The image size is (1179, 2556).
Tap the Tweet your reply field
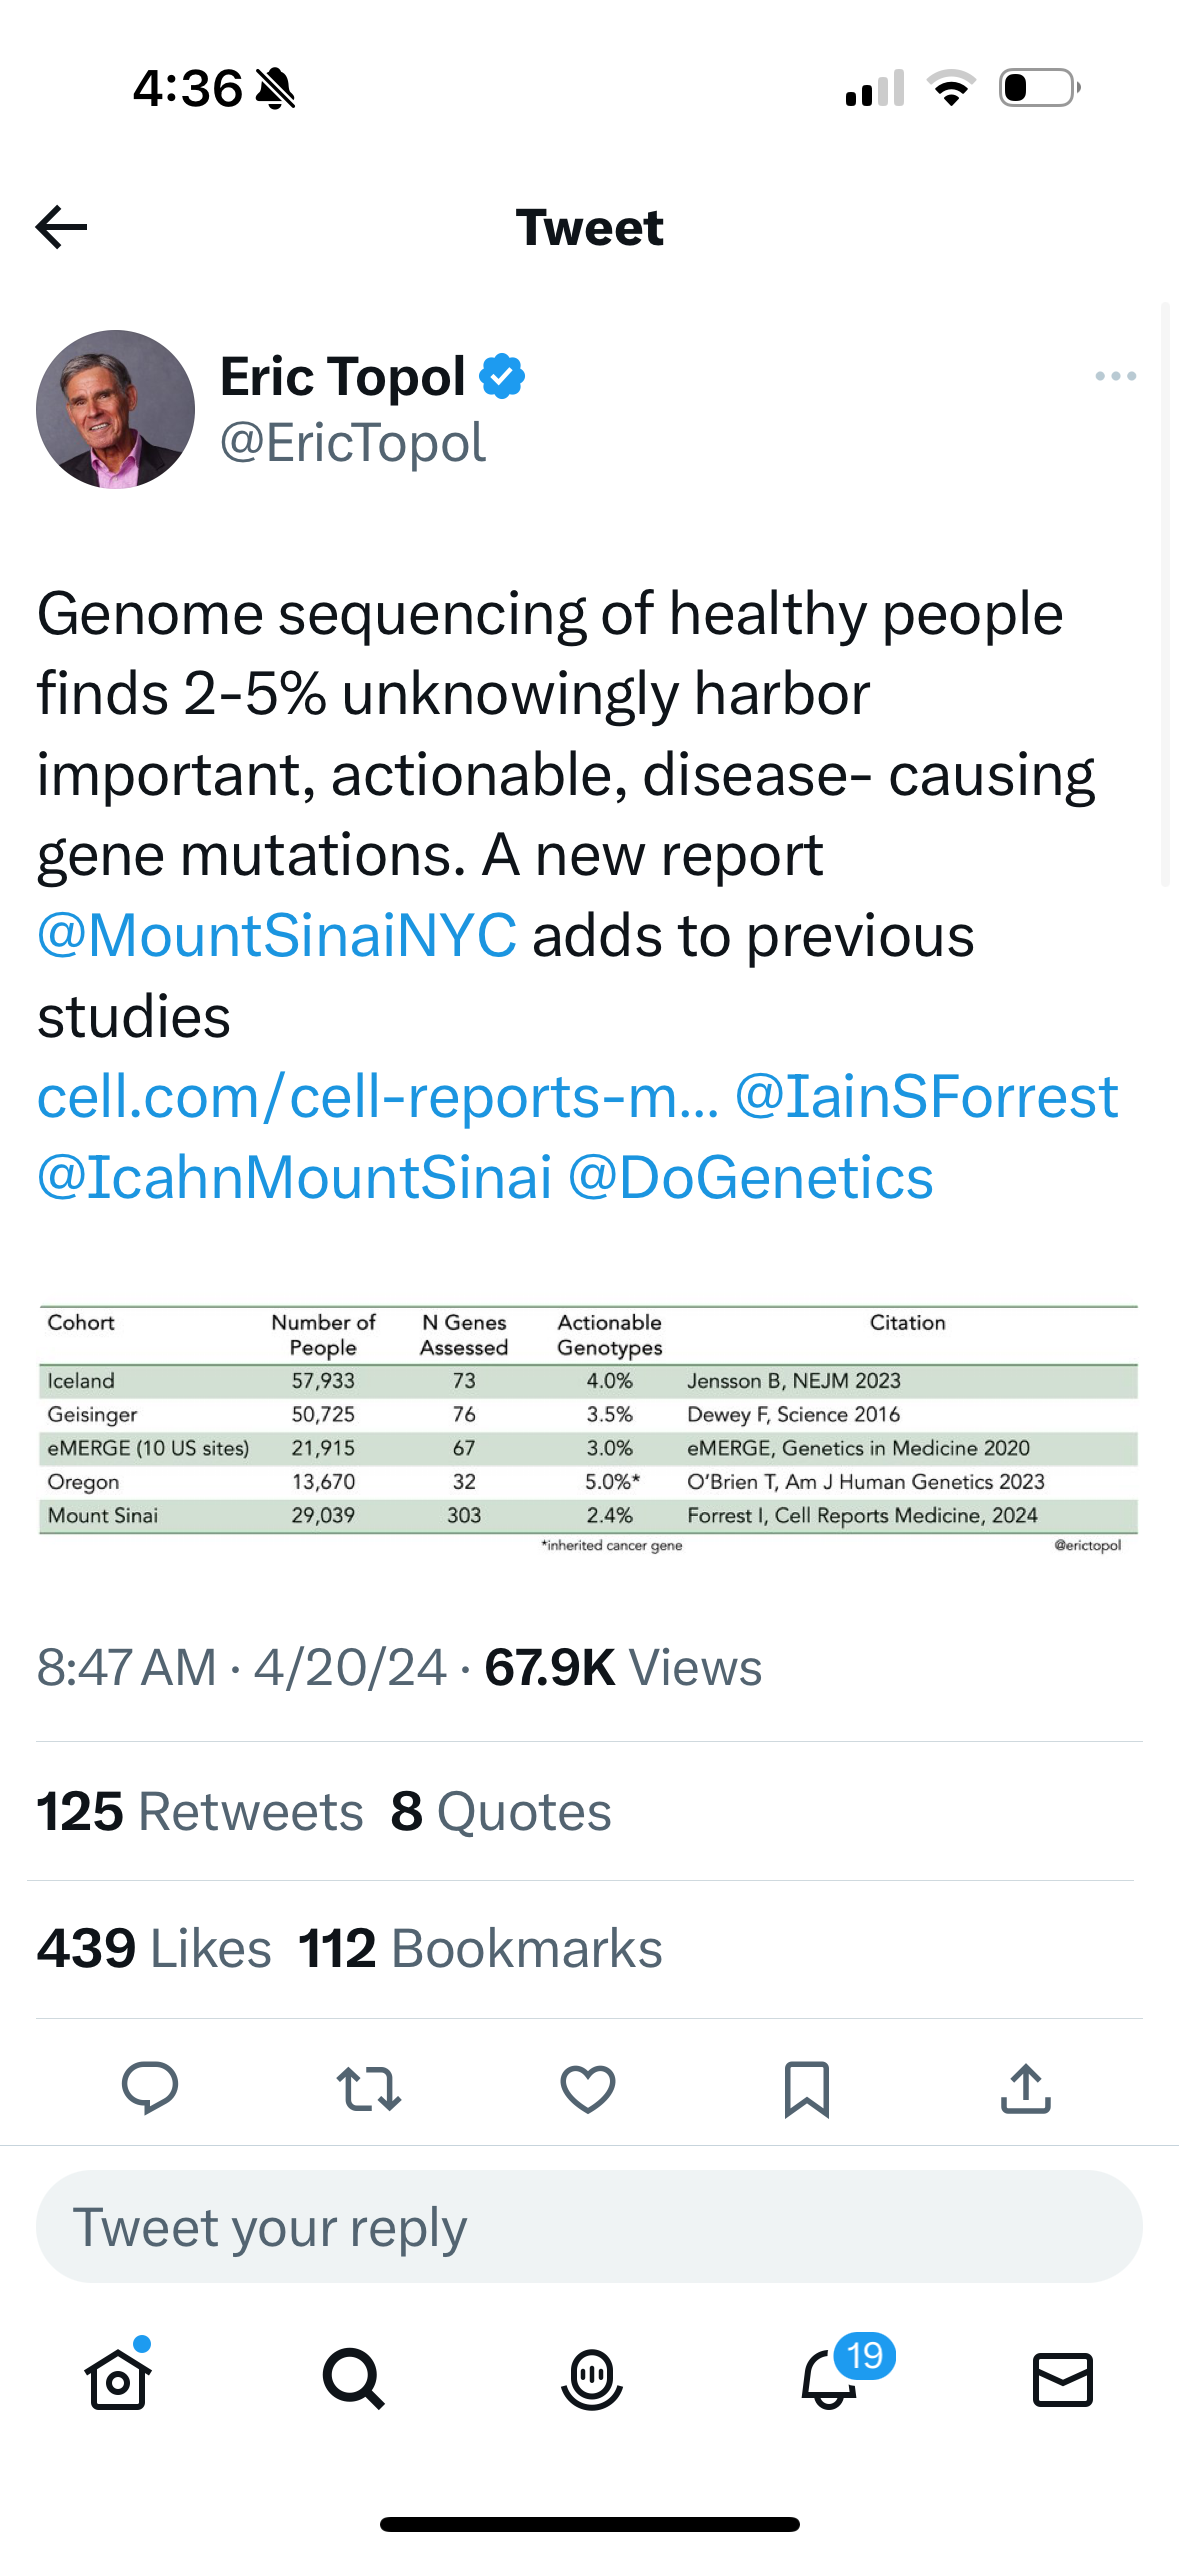coord(589,2226)
